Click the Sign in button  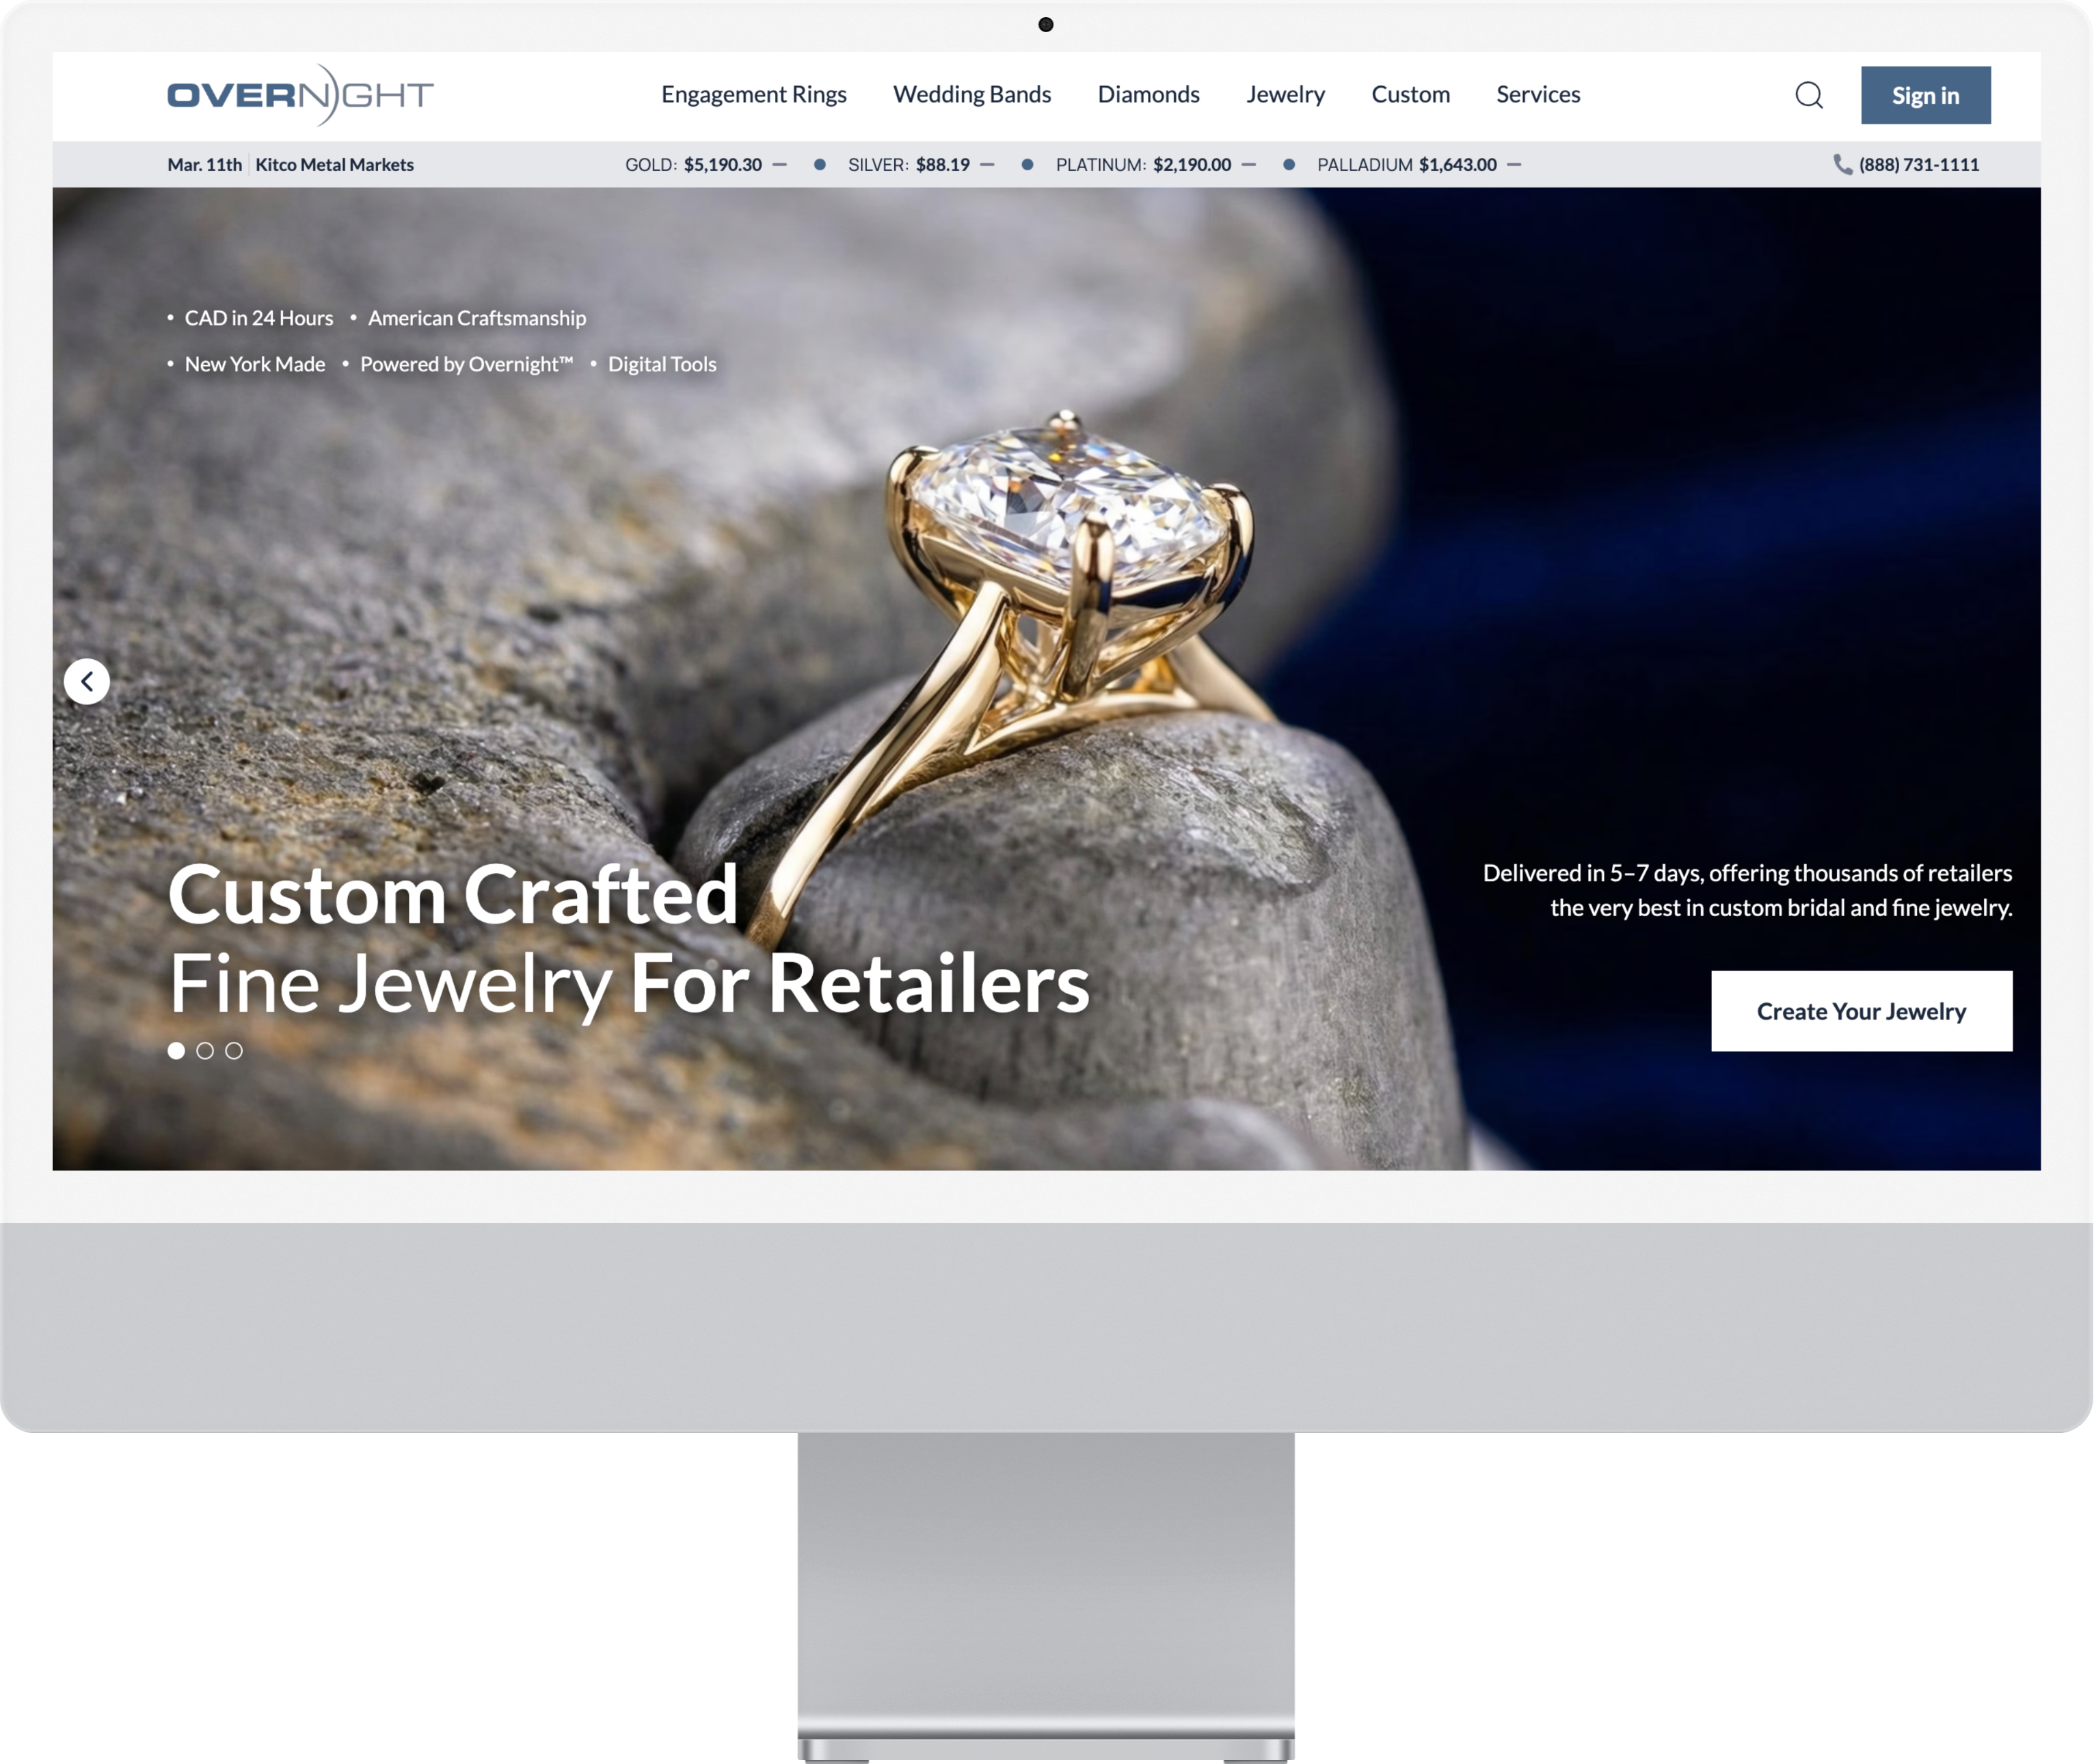(1925, 95)
